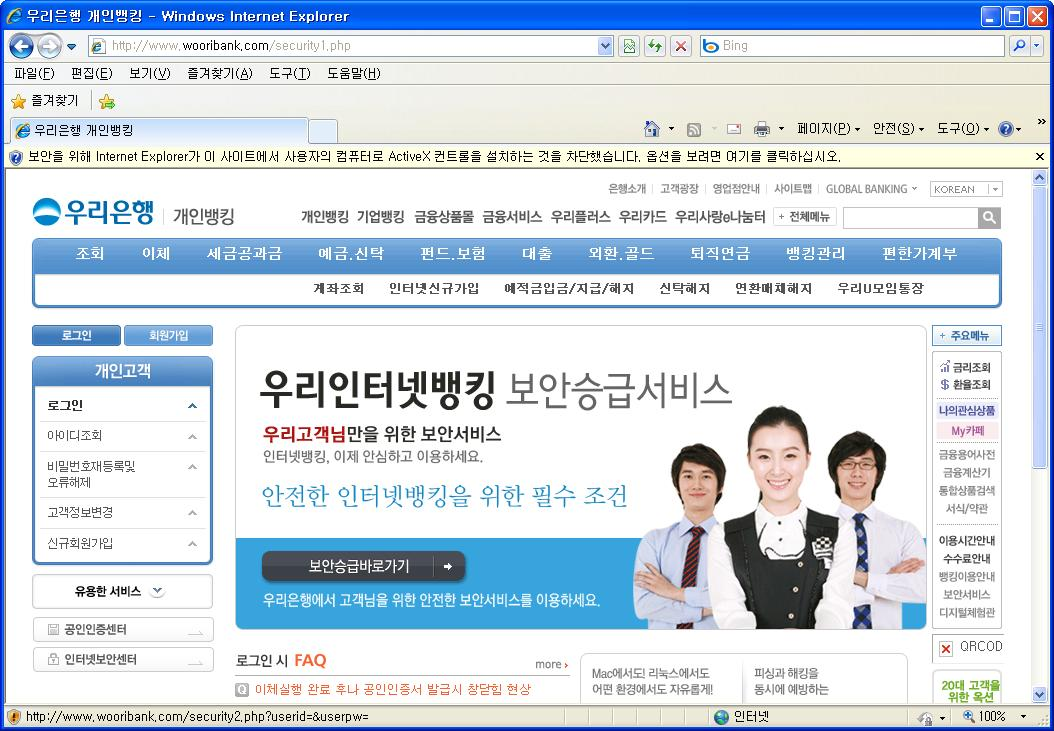Click in the Bing search box

(854, 46)
